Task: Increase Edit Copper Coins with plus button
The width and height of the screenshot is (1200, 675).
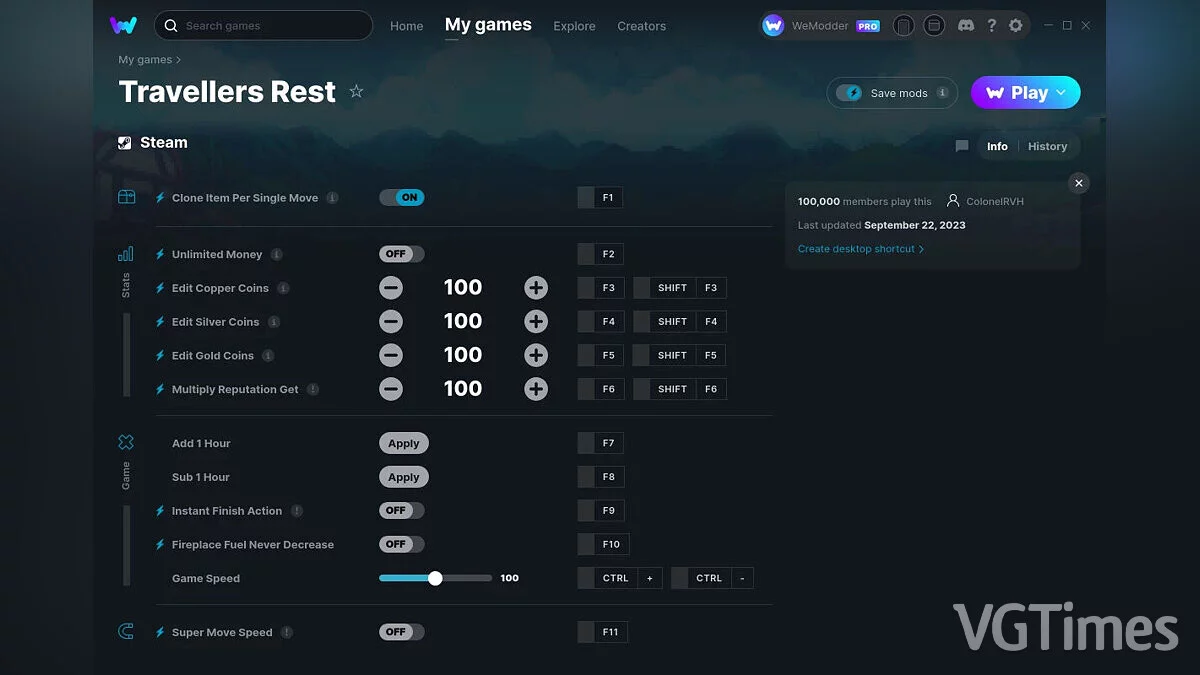Action: 536,288
